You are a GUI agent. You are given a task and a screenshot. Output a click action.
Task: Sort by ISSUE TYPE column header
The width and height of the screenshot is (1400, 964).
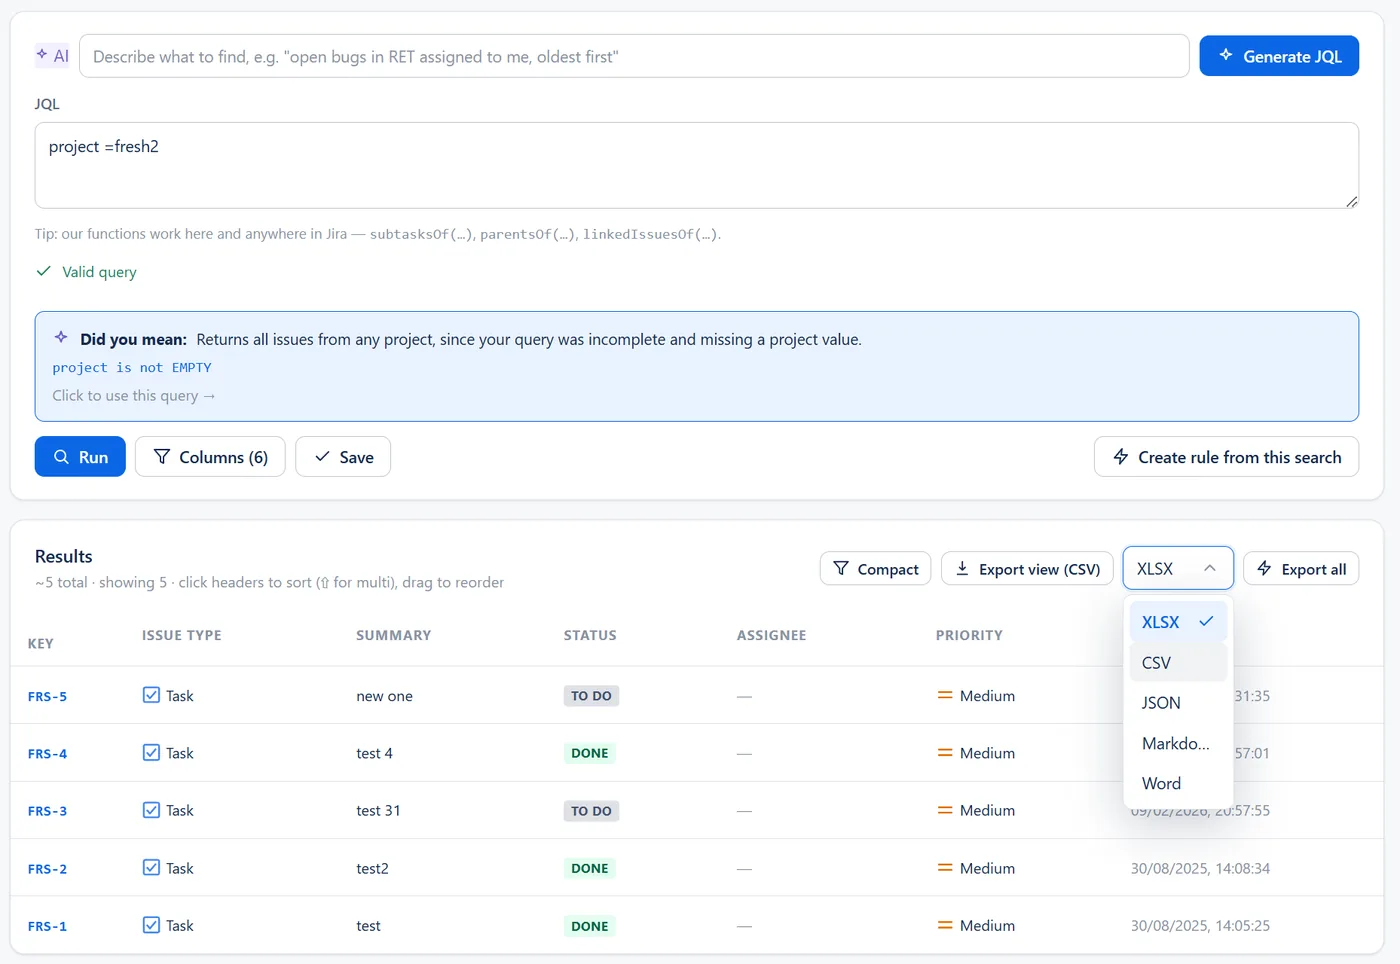point(182,635)
